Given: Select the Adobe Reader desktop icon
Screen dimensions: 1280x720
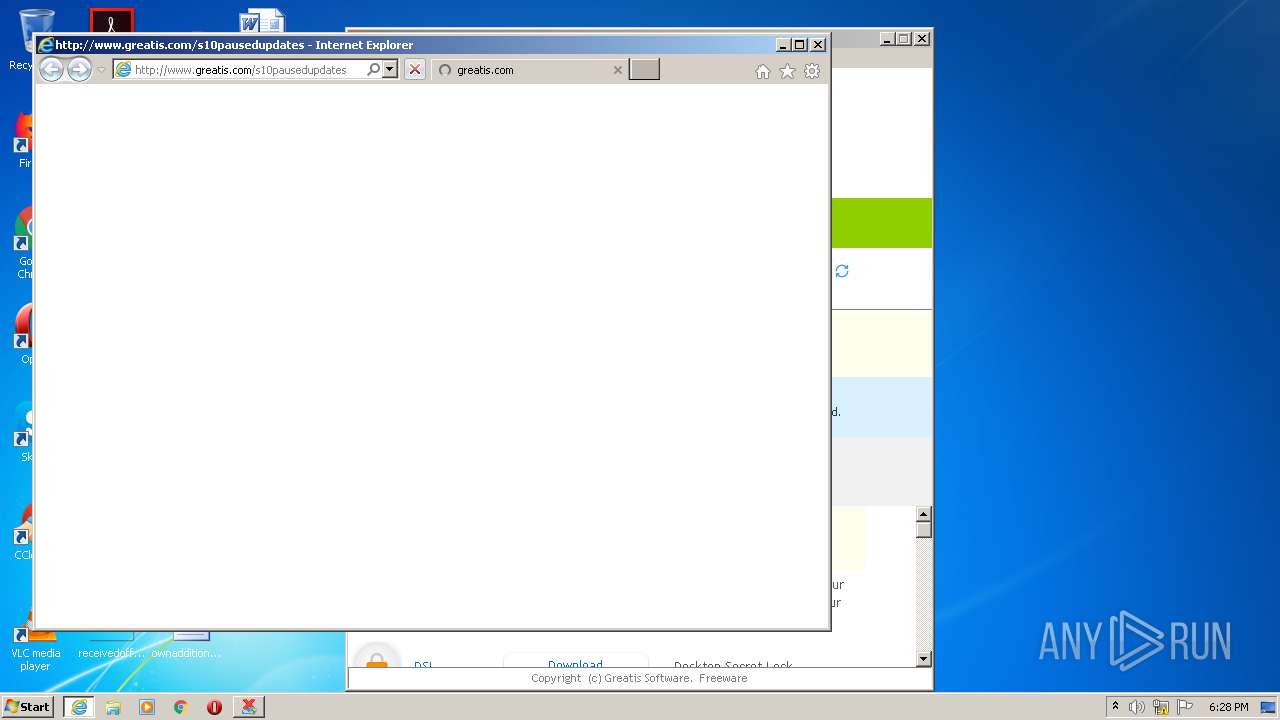Looking at the screenshot, I should 111,21.
